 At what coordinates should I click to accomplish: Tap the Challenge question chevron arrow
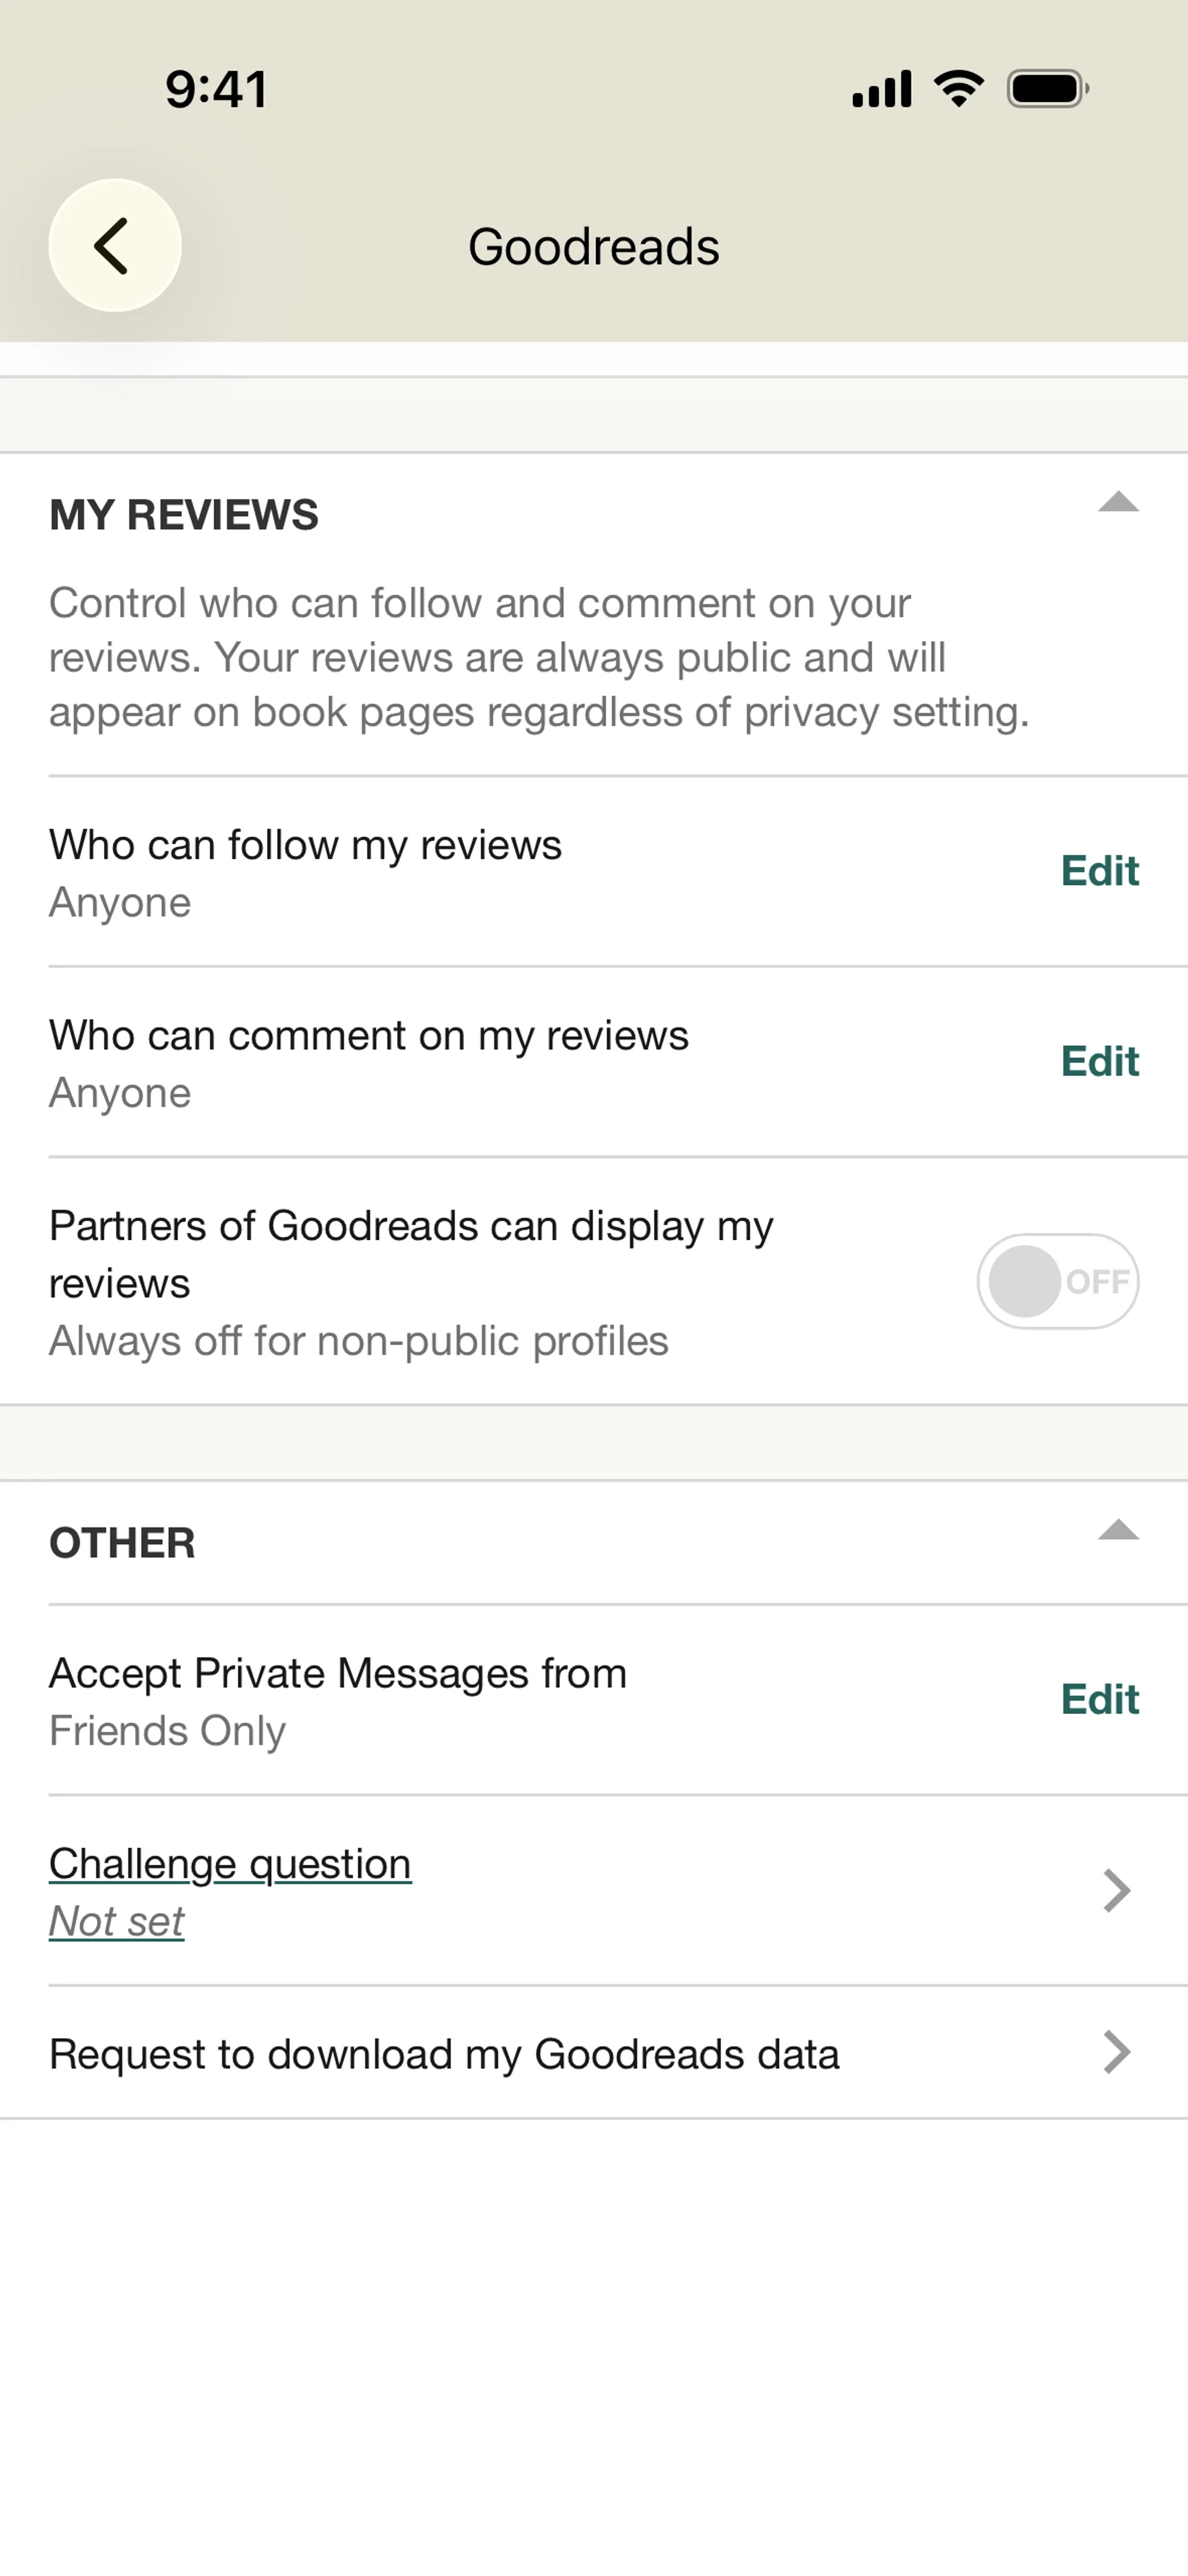click(x=1116, y=1890)
